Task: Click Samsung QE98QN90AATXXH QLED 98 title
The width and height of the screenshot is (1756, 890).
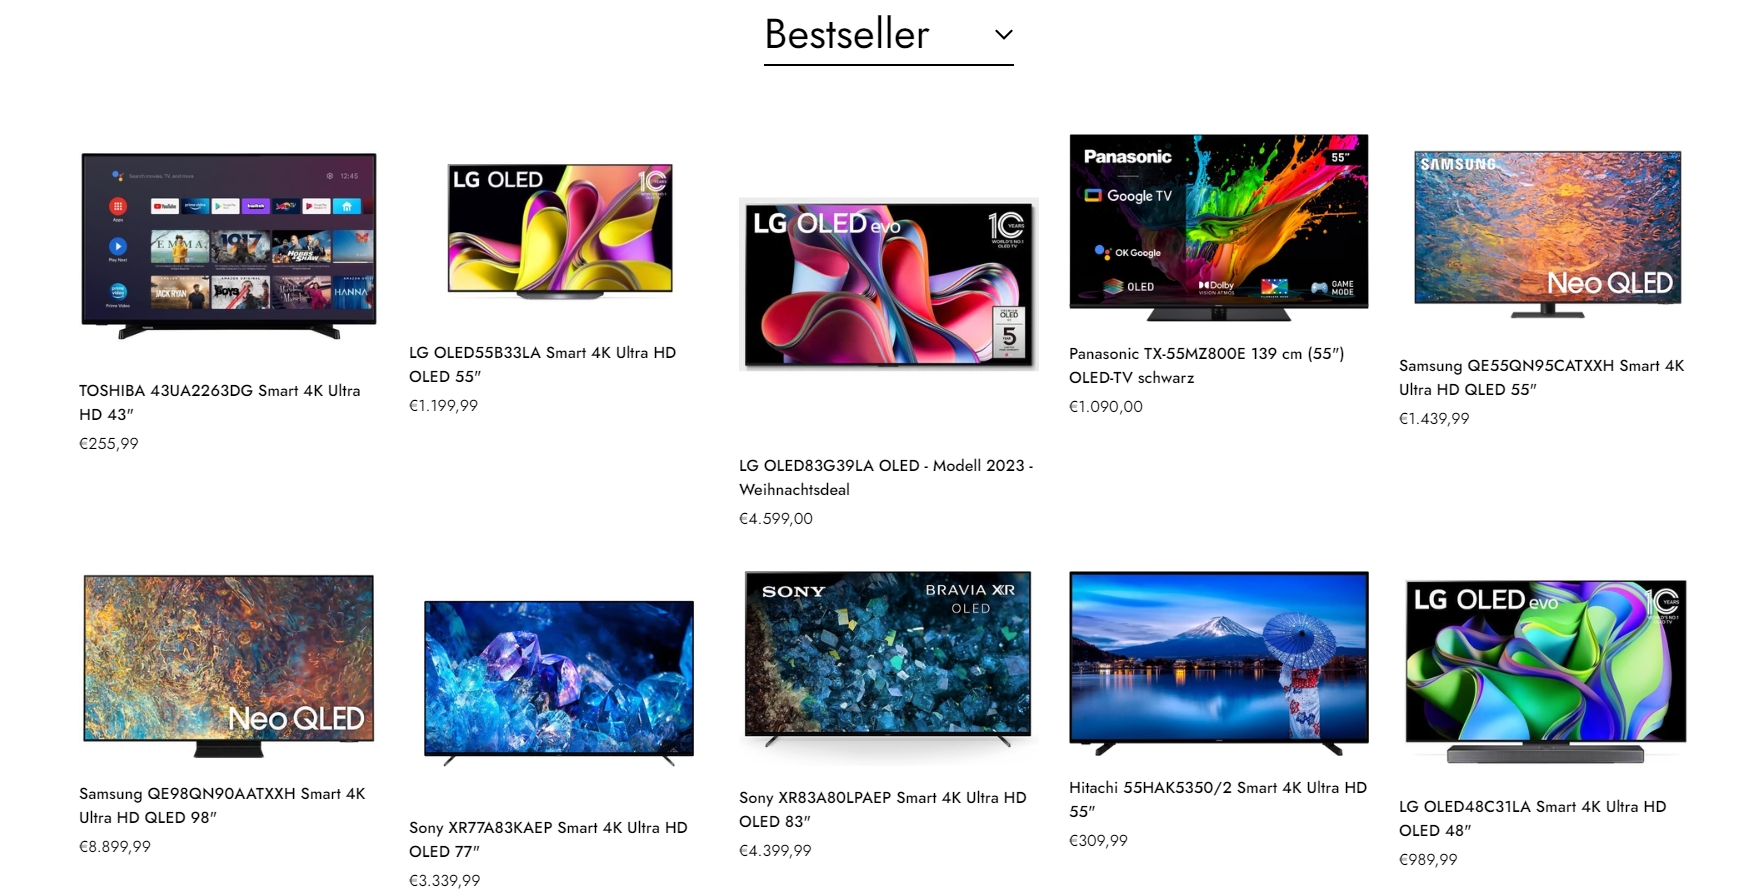Action: click(222, 805)
